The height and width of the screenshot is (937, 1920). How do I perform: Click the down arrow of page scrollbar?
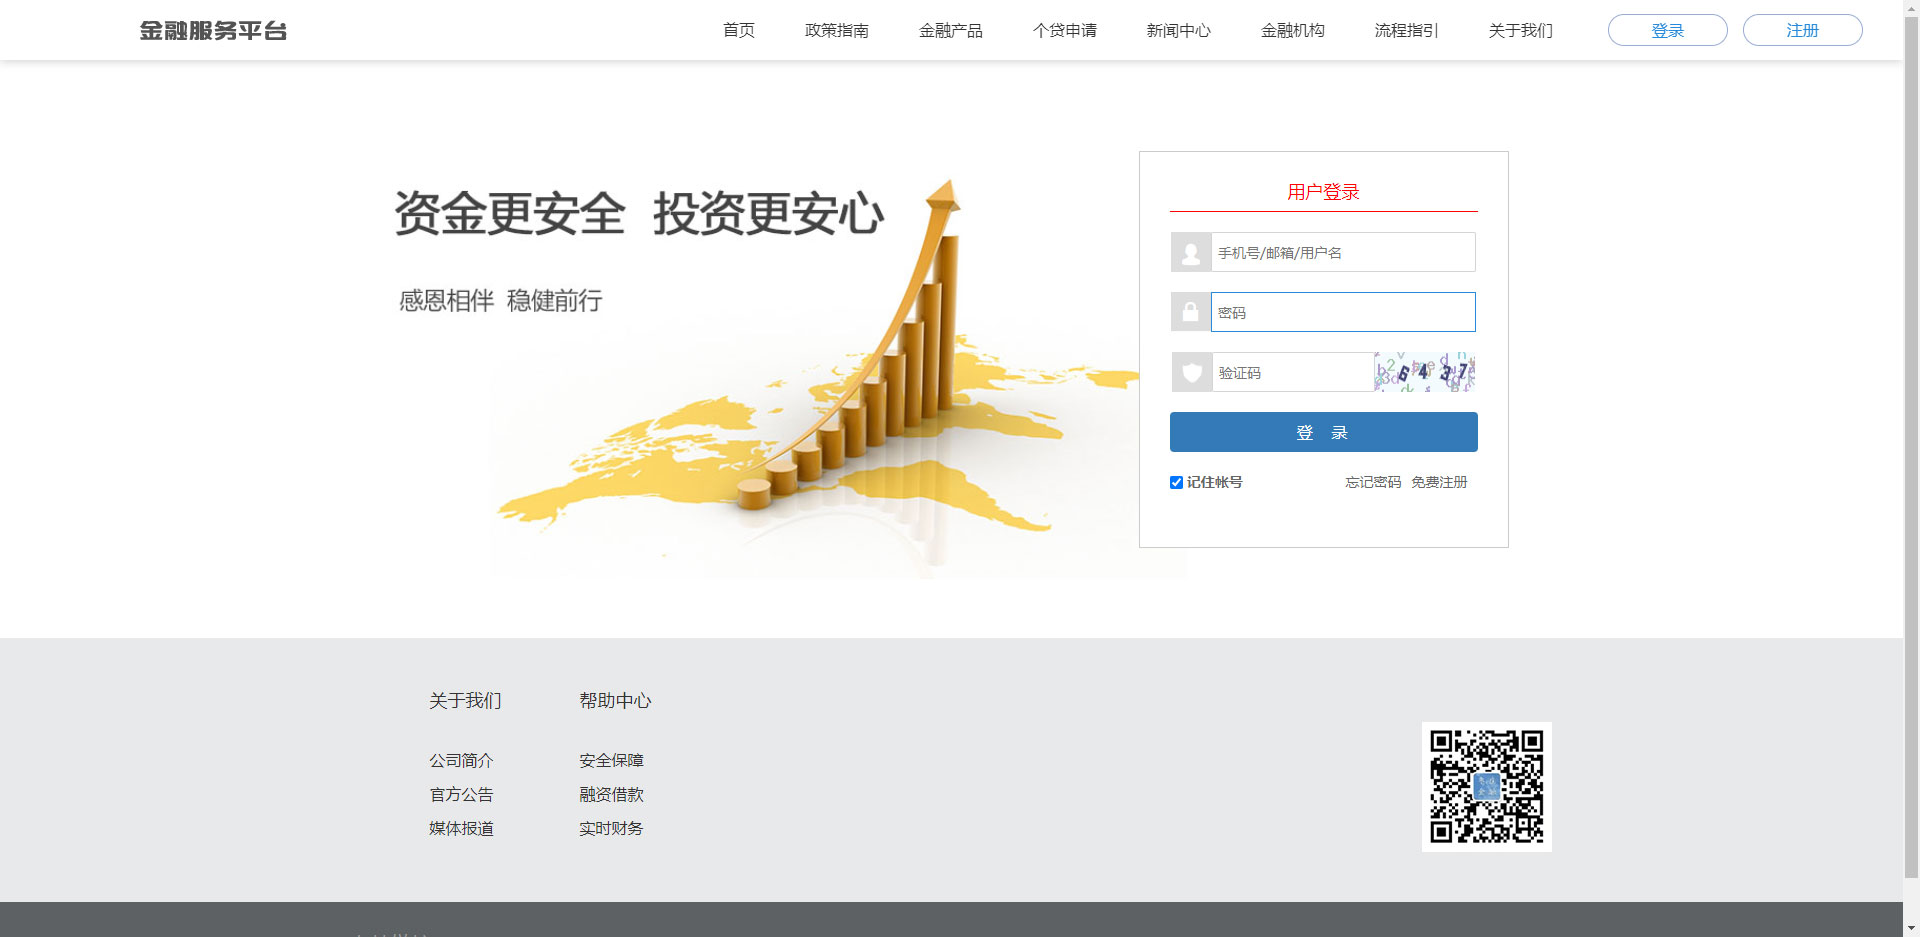[1911, 927]
